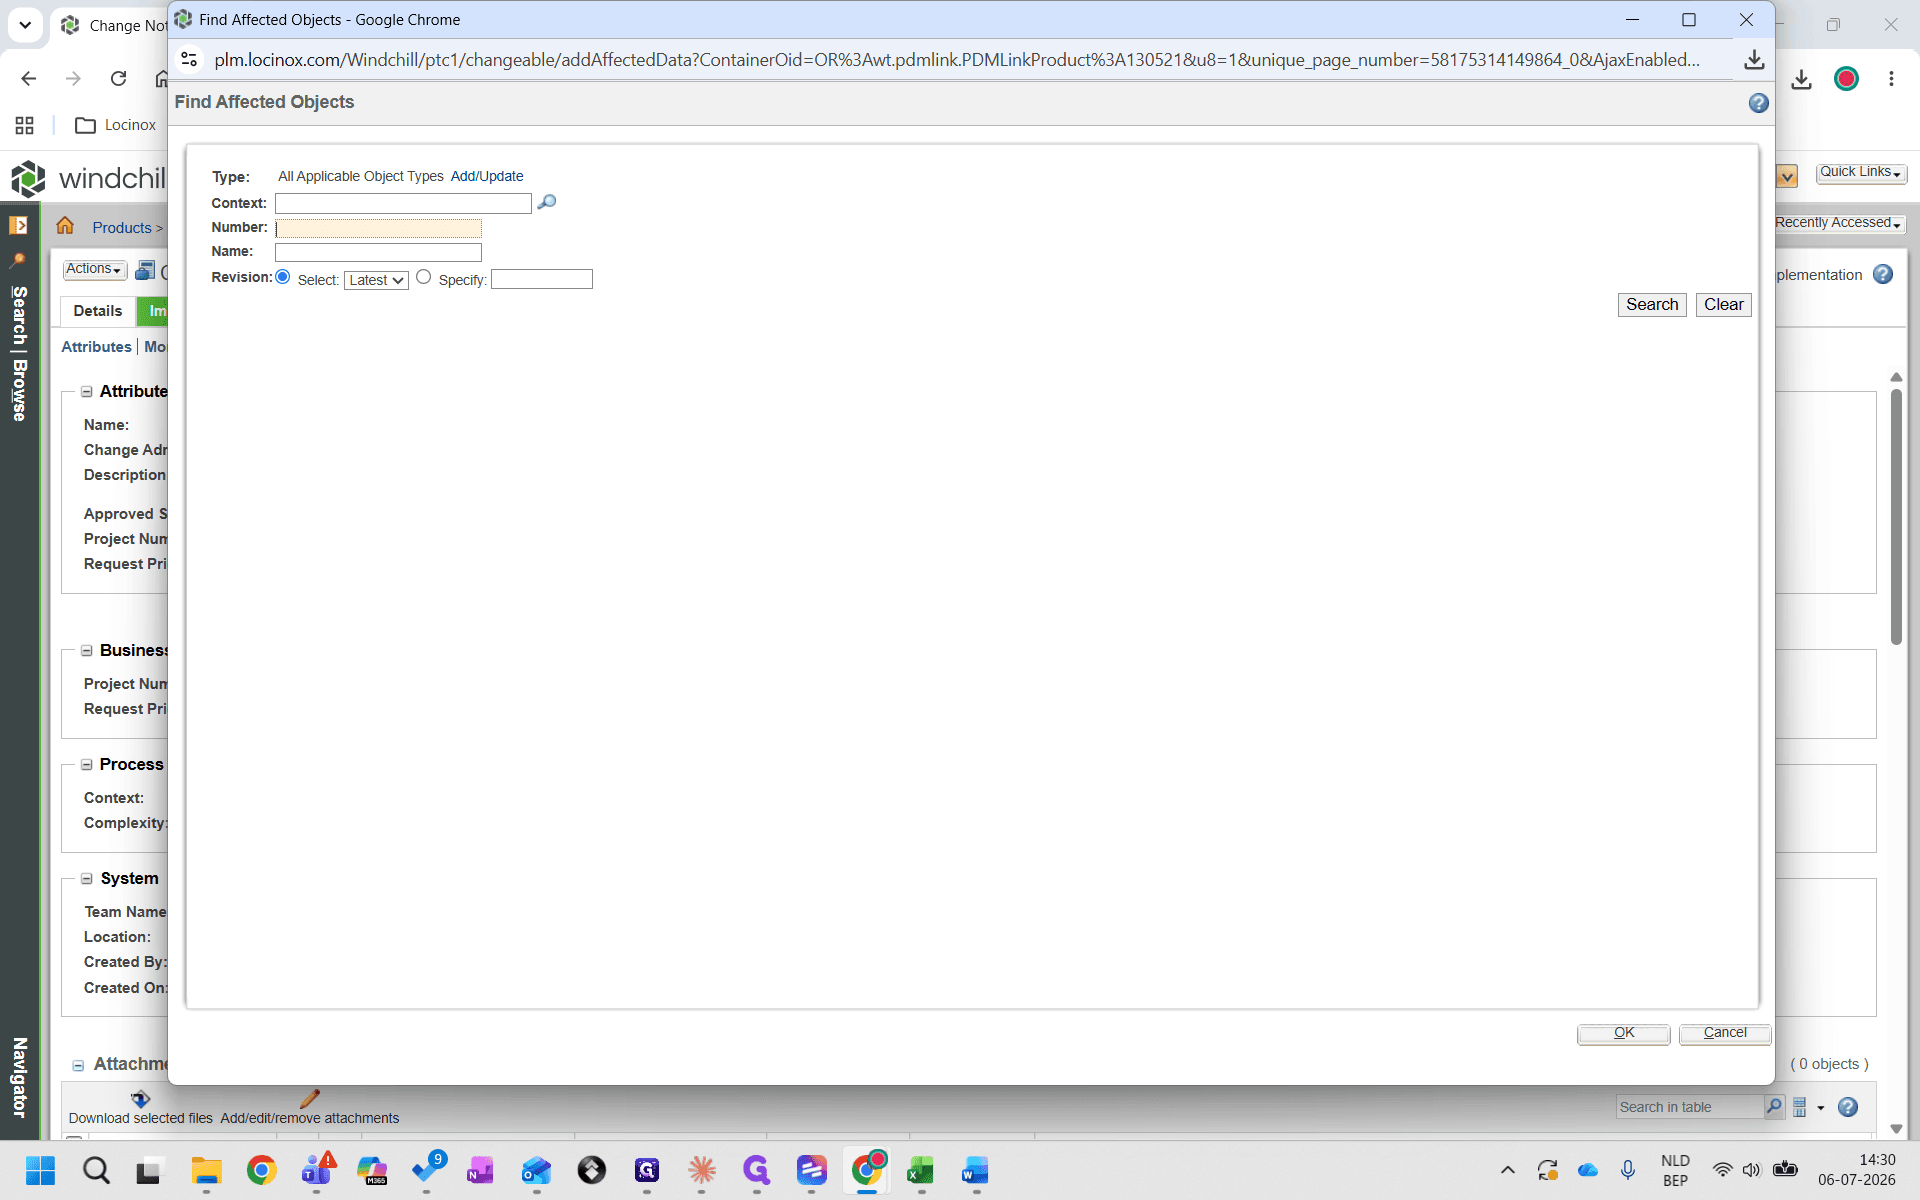This screenshot has height=1200, width=1920.
Task: Open the Actions dropdown menu
Action: (95, 269)
